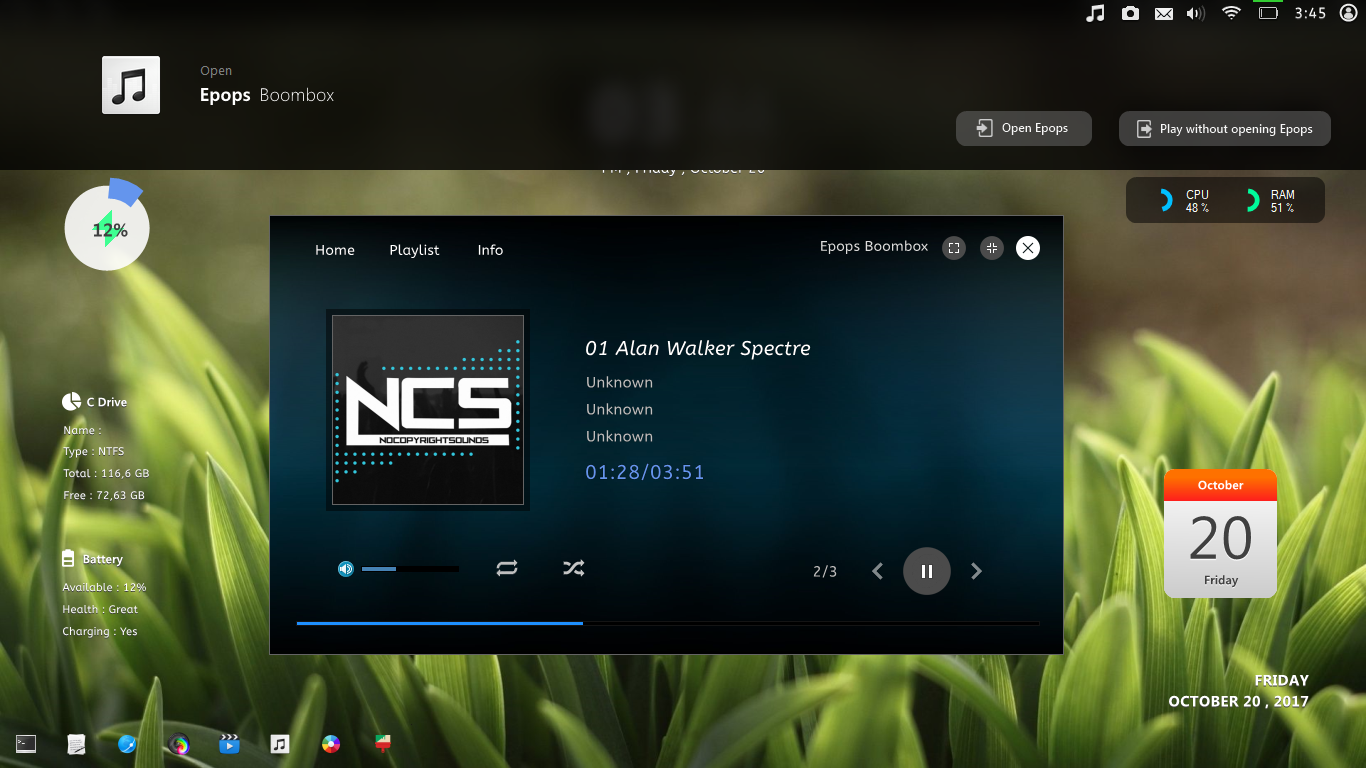Screen dimensions: 1366x768
Task: Click the Open Epops button
Action: tap(1023, 129)
